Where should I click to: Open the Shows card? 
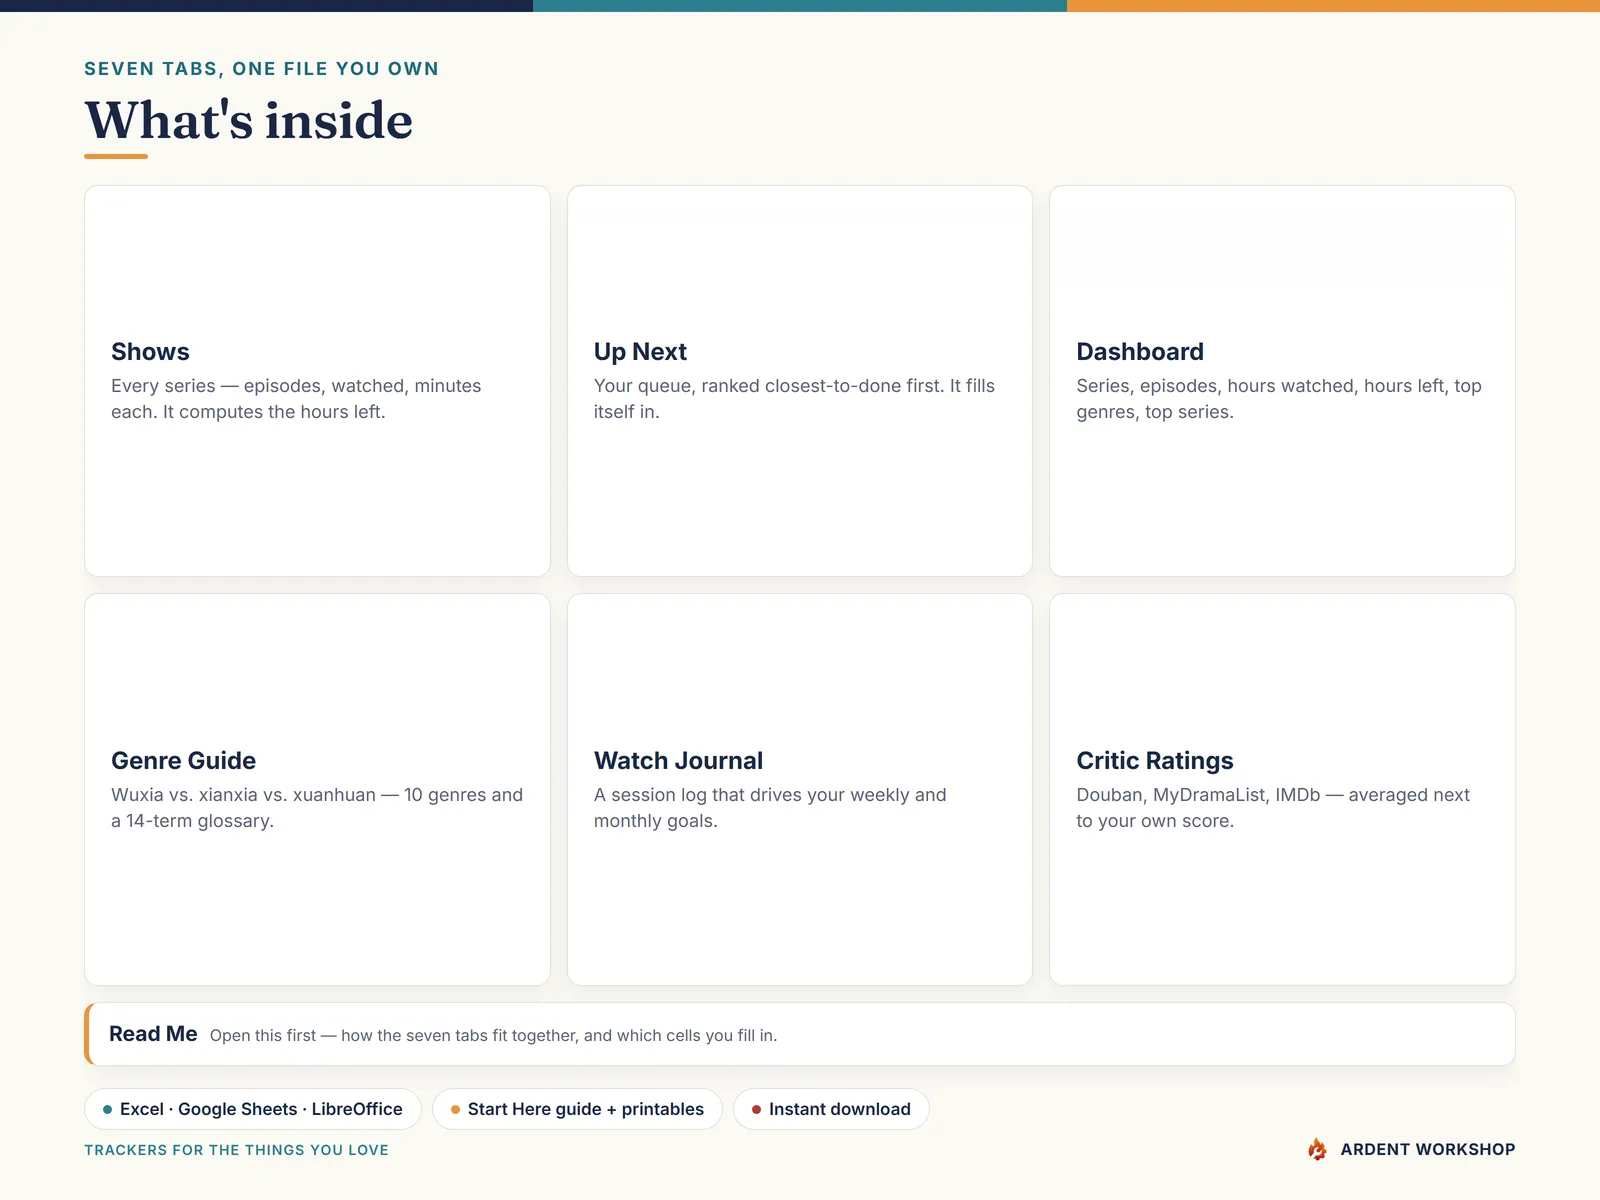click(317, 381)
